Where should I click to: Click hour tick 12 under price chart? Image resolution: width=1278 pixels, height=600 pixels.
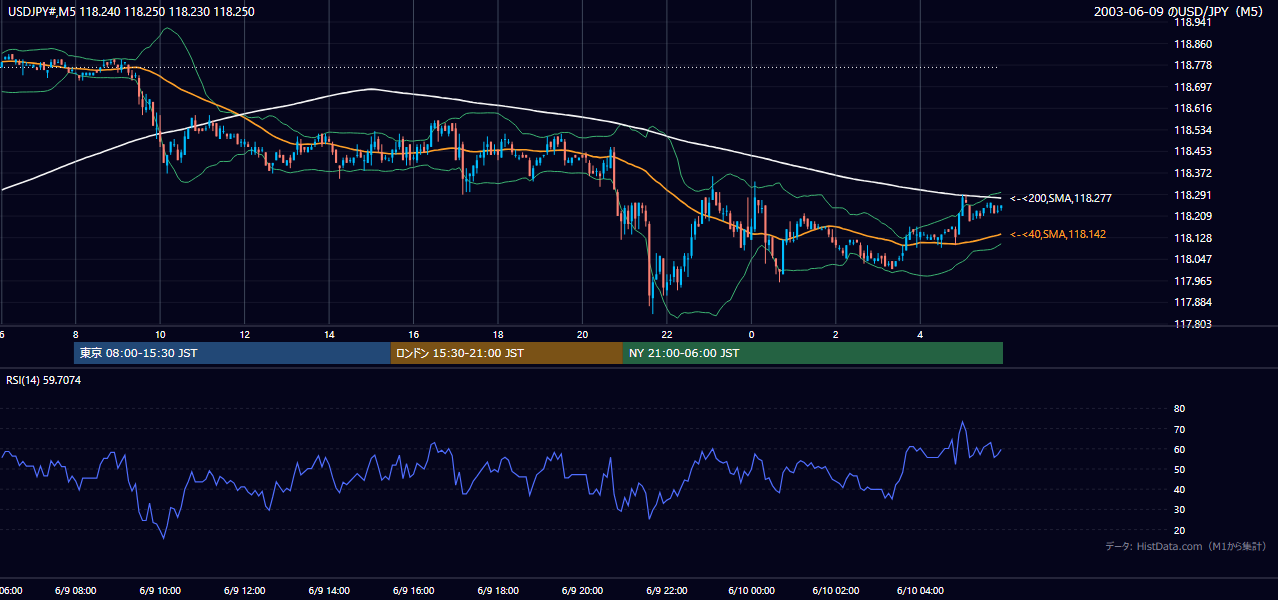click(245, 334)
